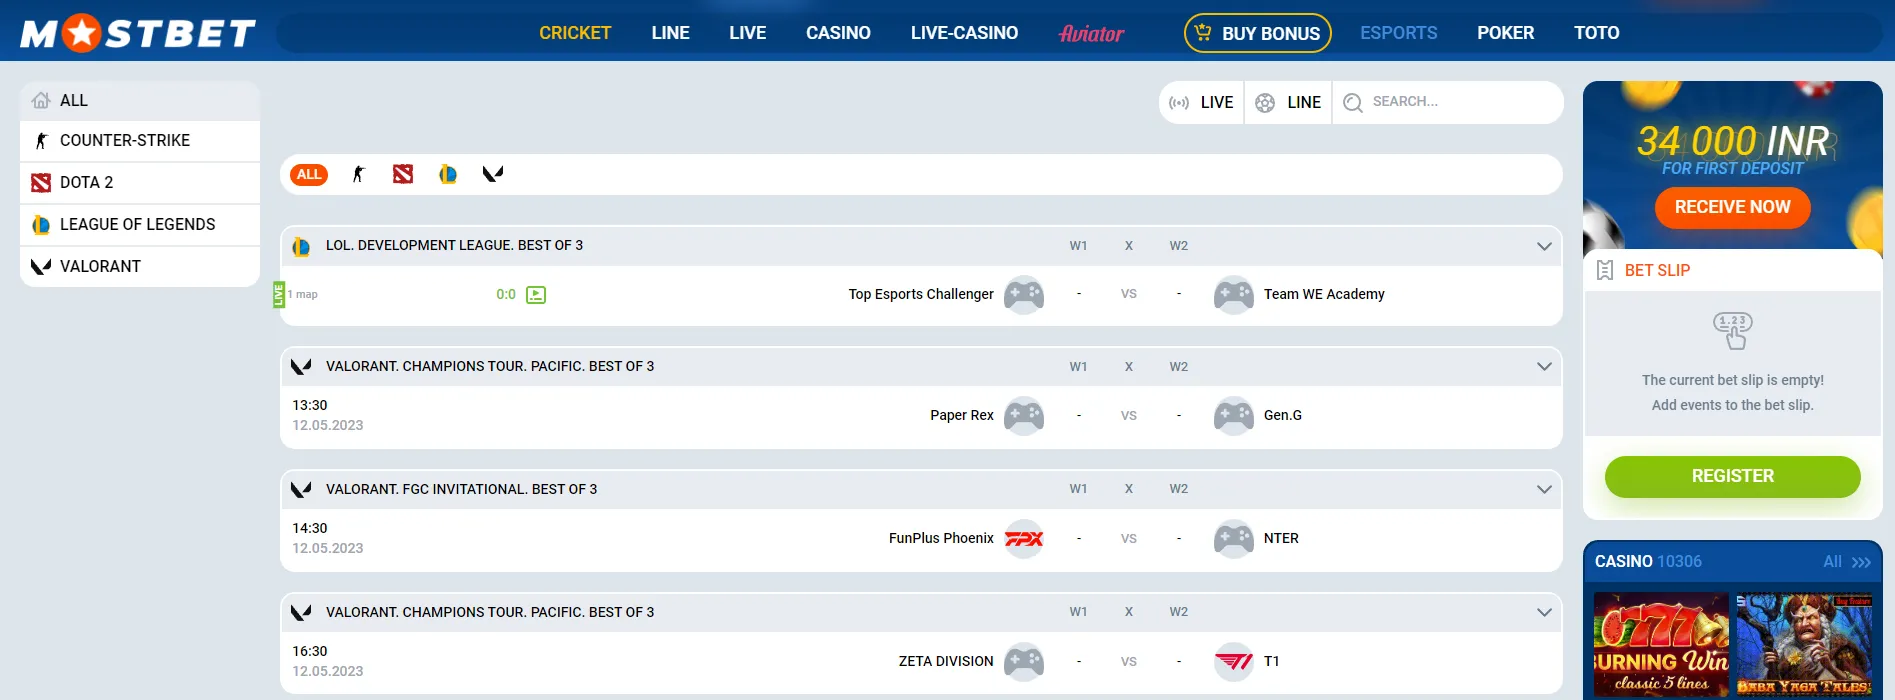Viewport: 1895px width, 700px height.
Task: Choose Valorant in the sidebar list
Action: point(140,267)
